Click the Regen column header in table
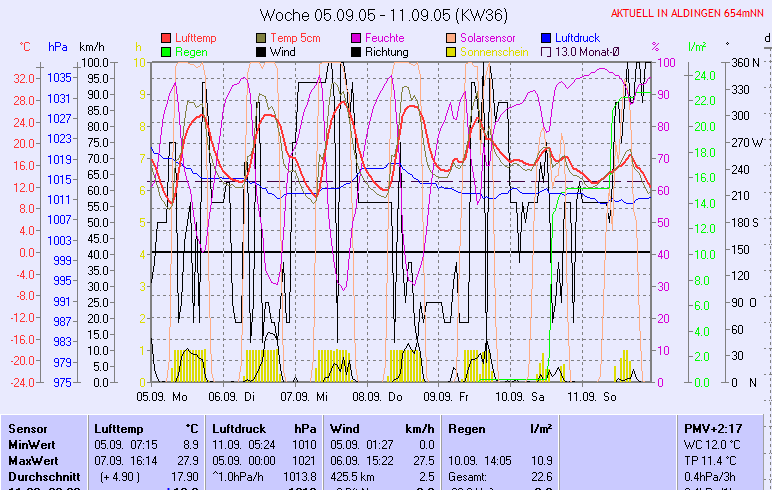The height and width of the screenshot is (490, 772). click(468, 428)
